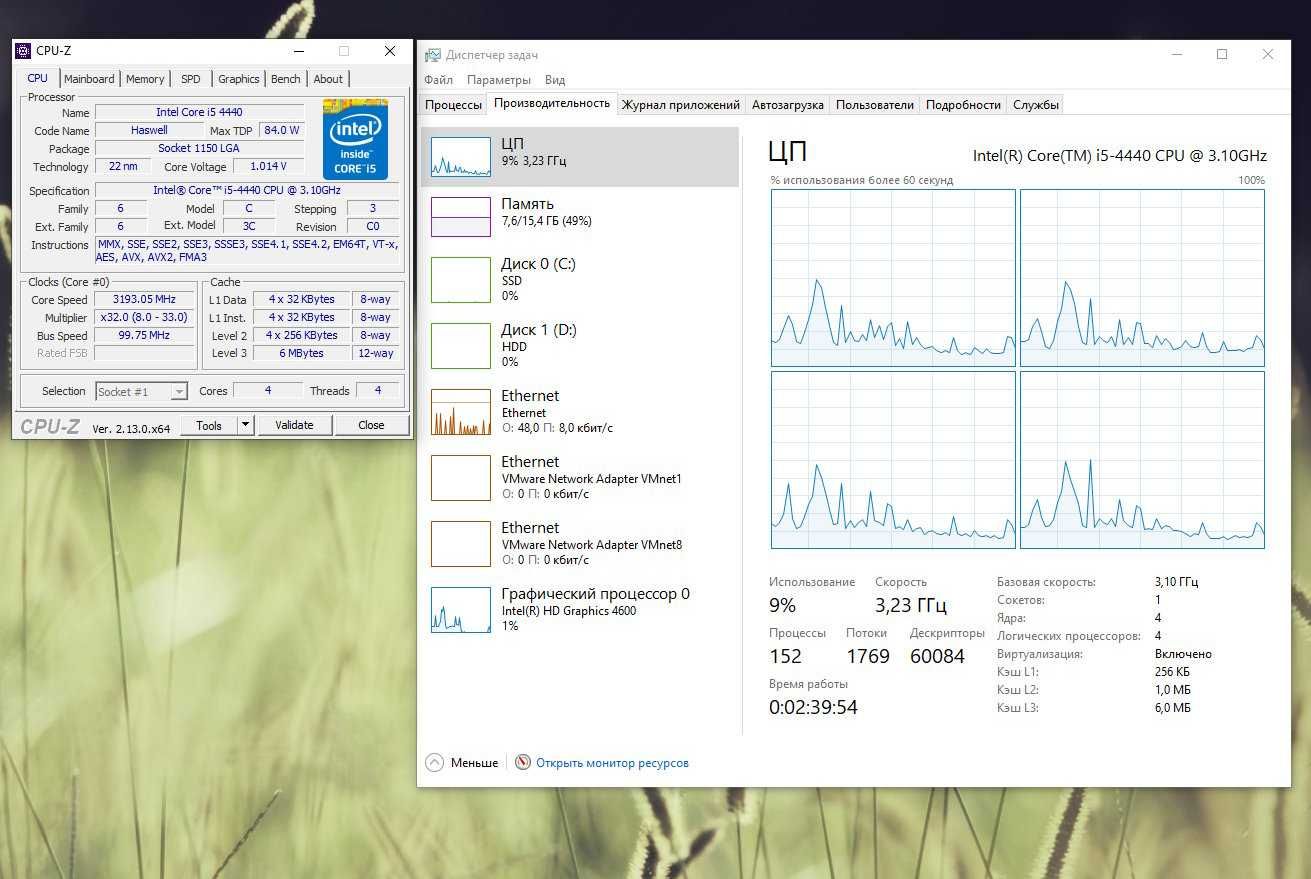Select Графический процессор 0 entry
This screenshot has width=1311, height=879.
pos(580,610)
